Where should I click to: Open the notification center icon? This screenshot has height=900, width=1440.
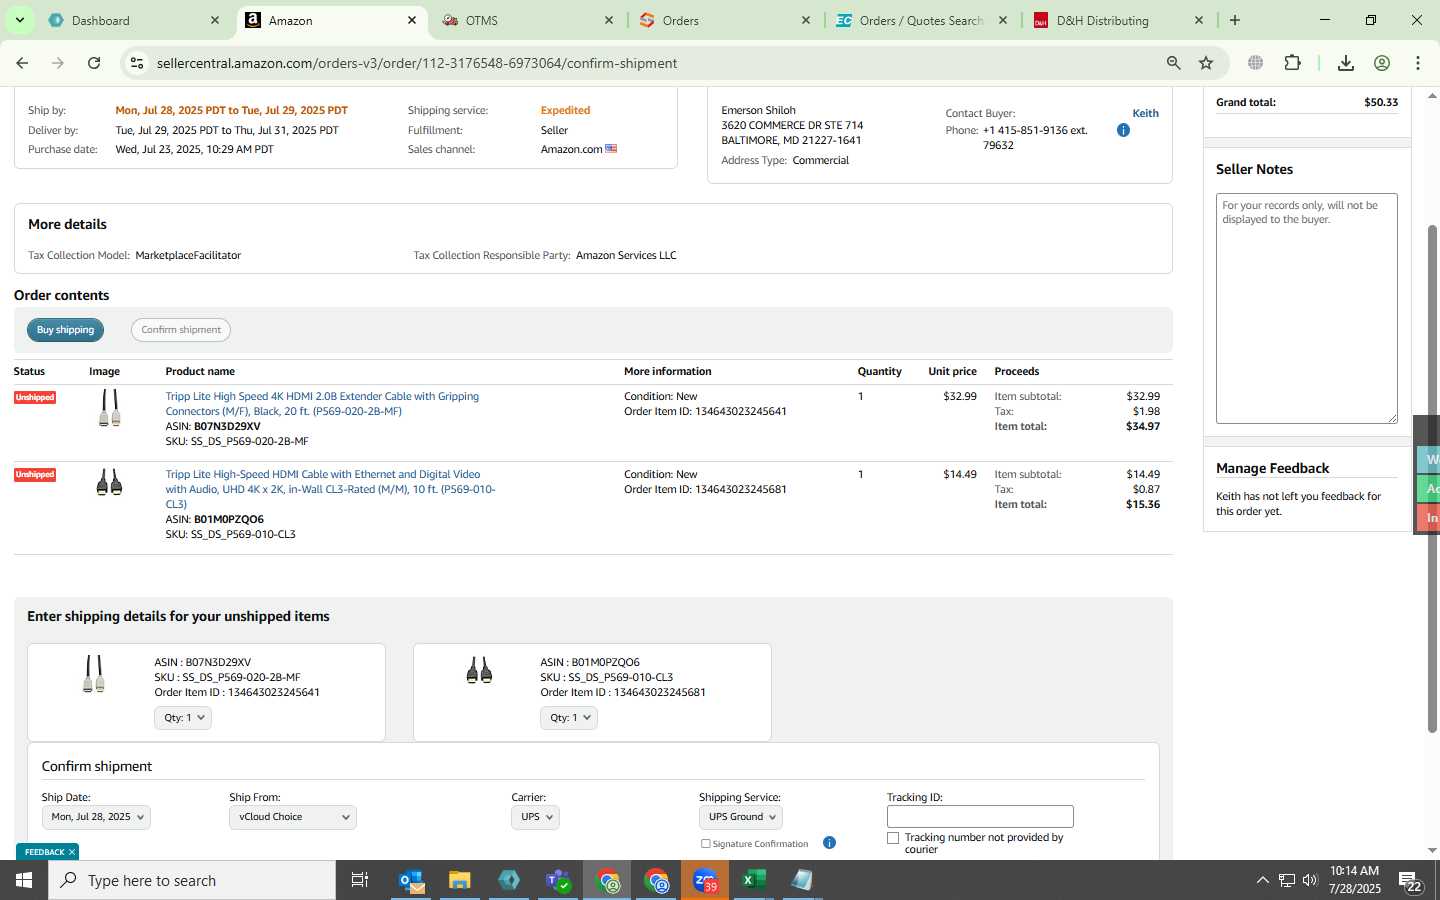1410,881
